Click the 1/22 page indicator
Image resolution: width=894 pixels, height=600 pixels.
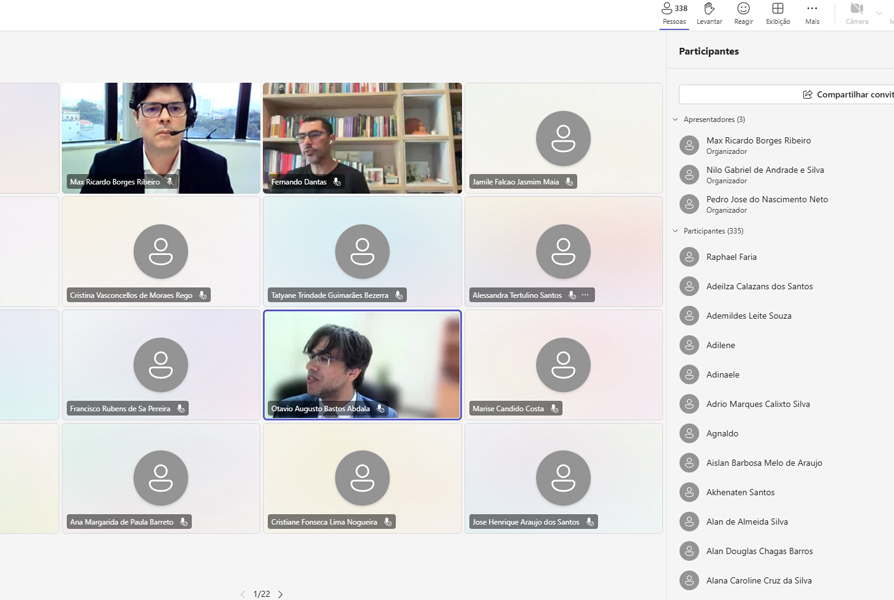click(x=262, y=594)
